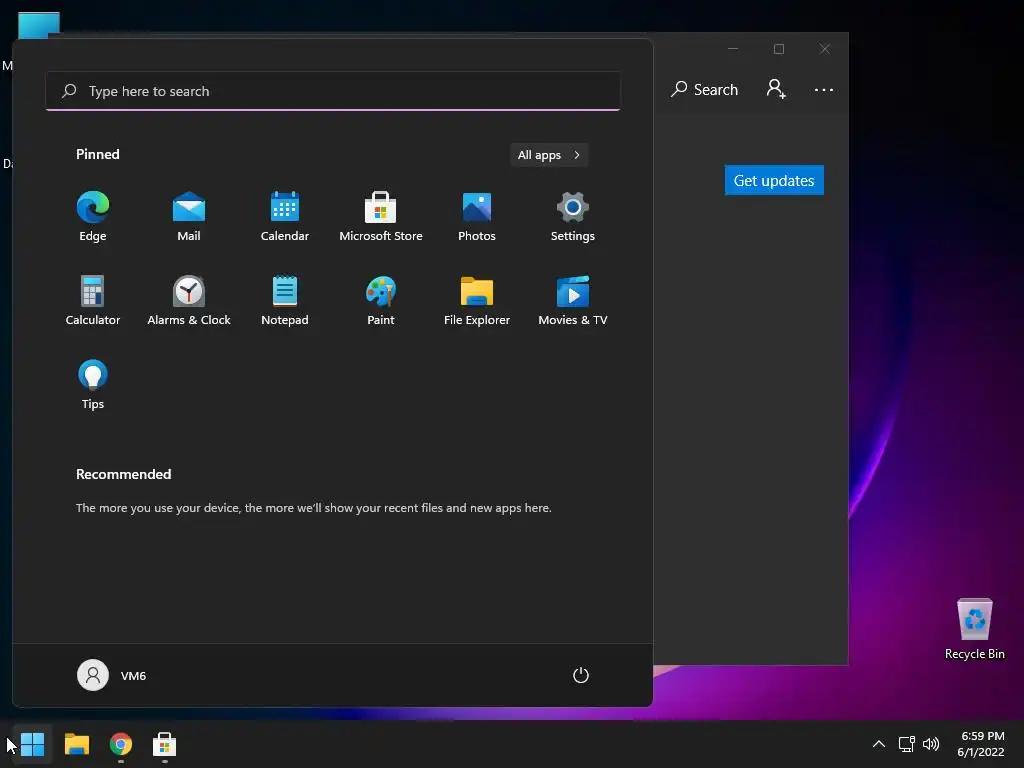This screenshot has width=1024, height=768.
Task: Open the VM6 user account menu
Action: point(112,675)
